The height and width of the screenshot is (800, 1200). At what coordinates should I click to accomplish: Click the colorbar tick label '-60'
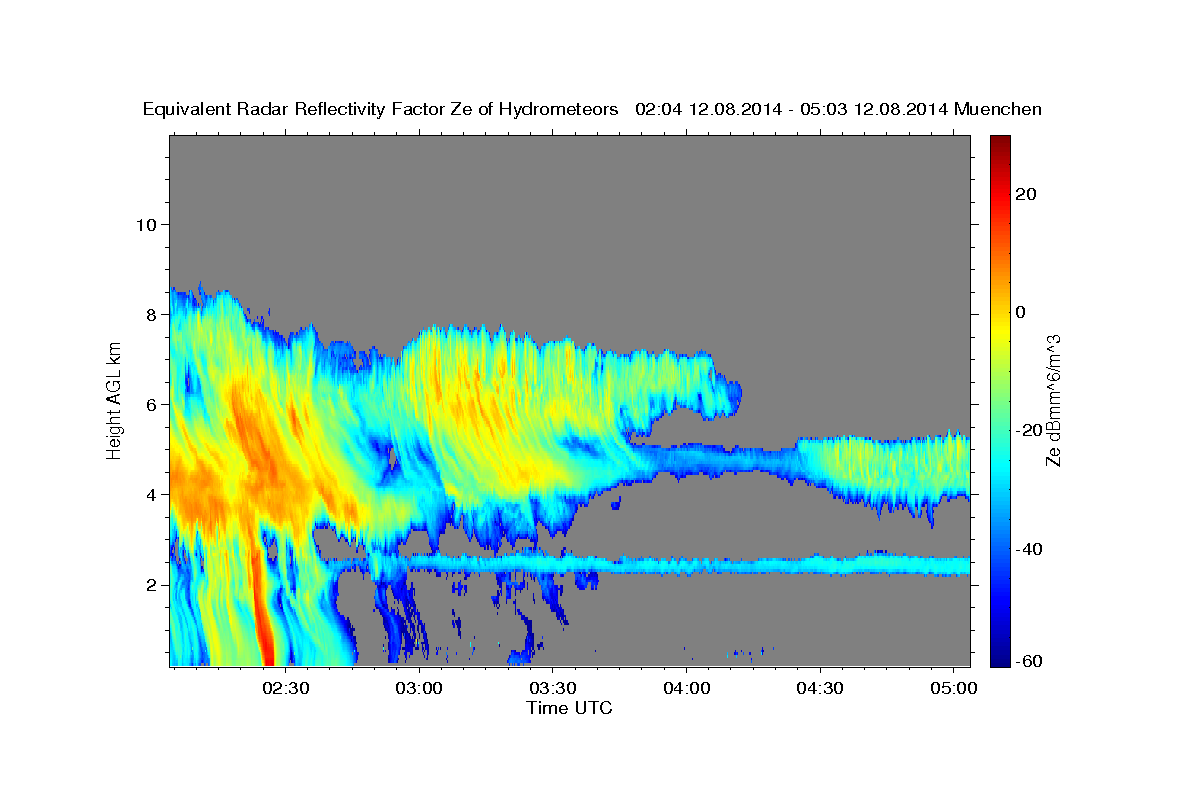1028,660
